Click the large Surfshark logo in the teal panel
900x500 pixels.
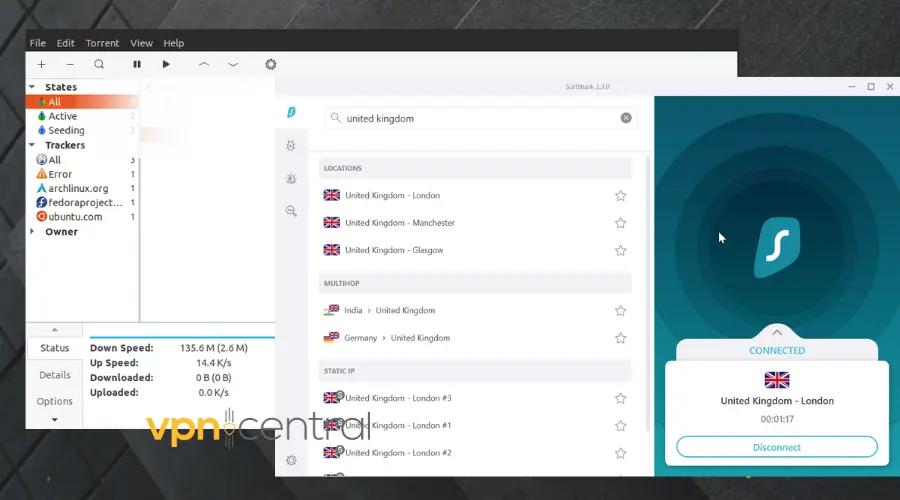(x=777, y=247)
